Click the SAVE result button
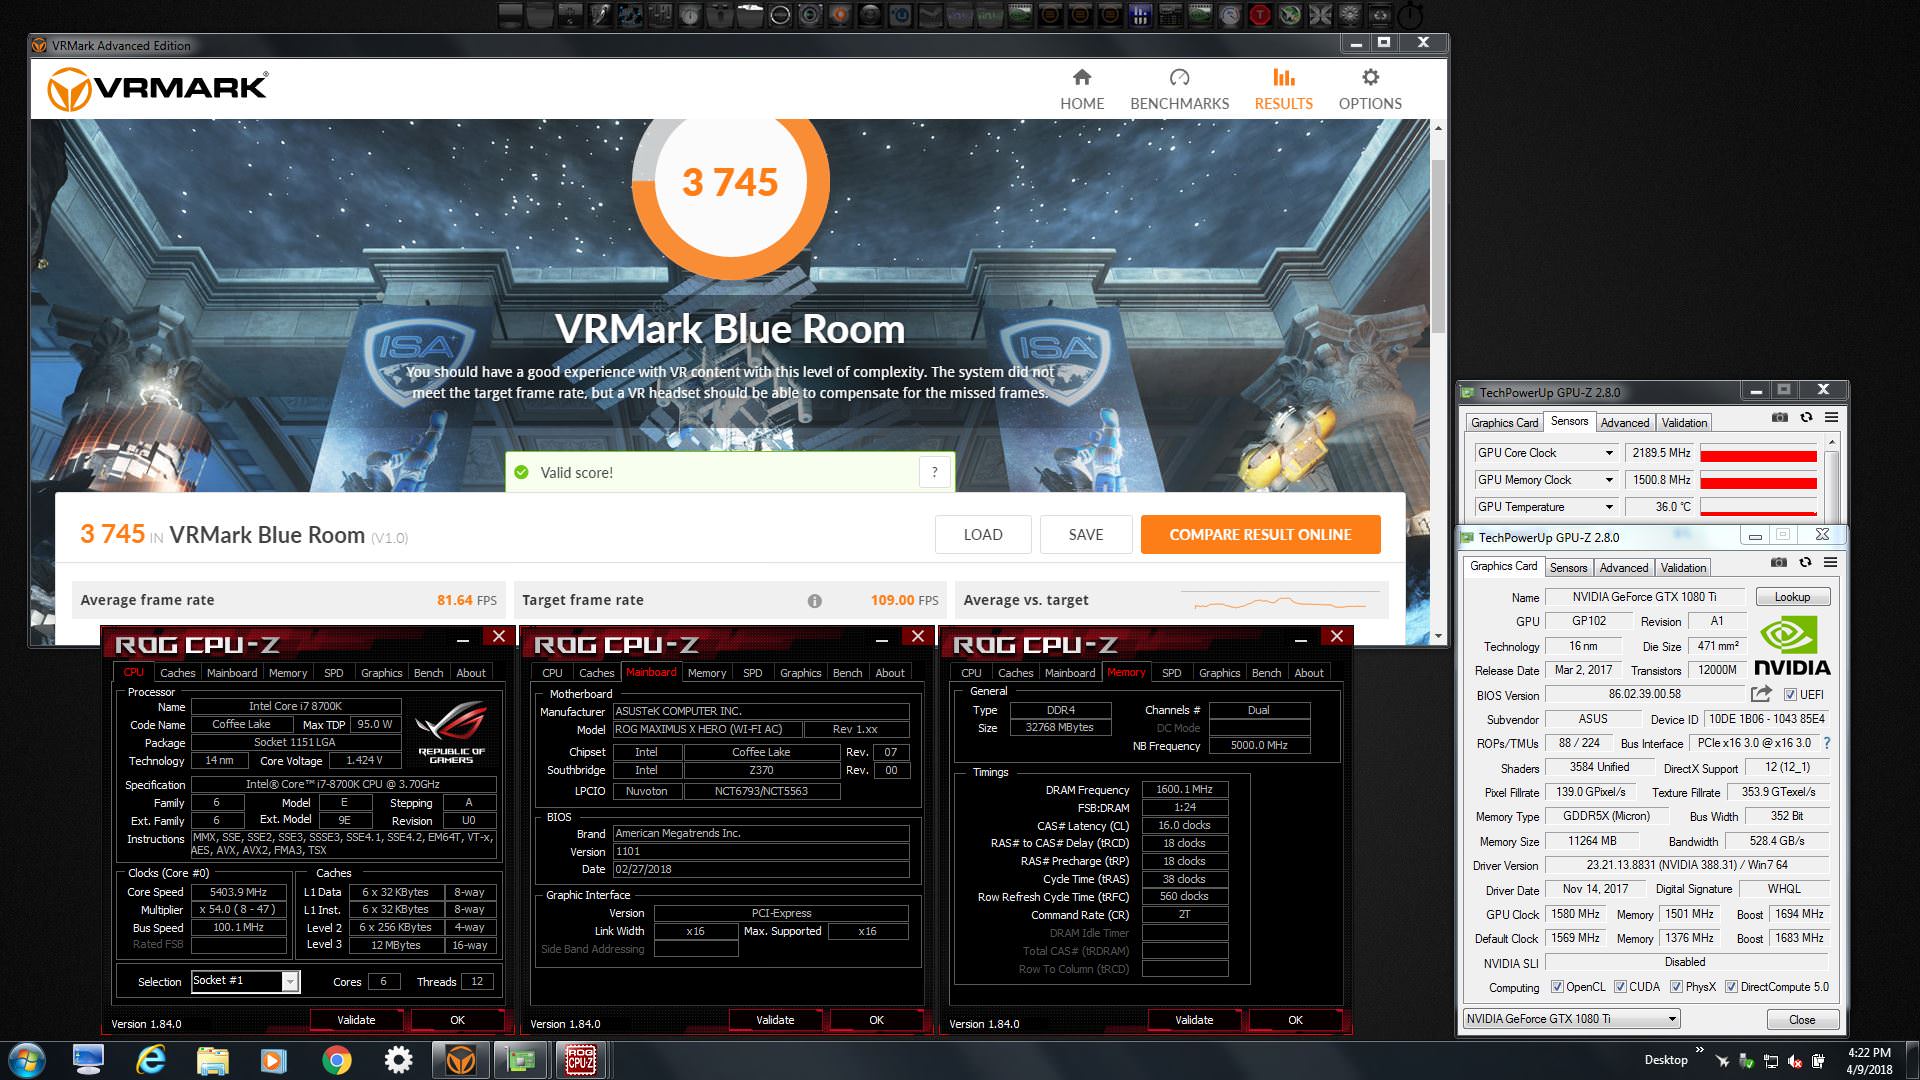1920x1080 pixels. pos(1086,535)
